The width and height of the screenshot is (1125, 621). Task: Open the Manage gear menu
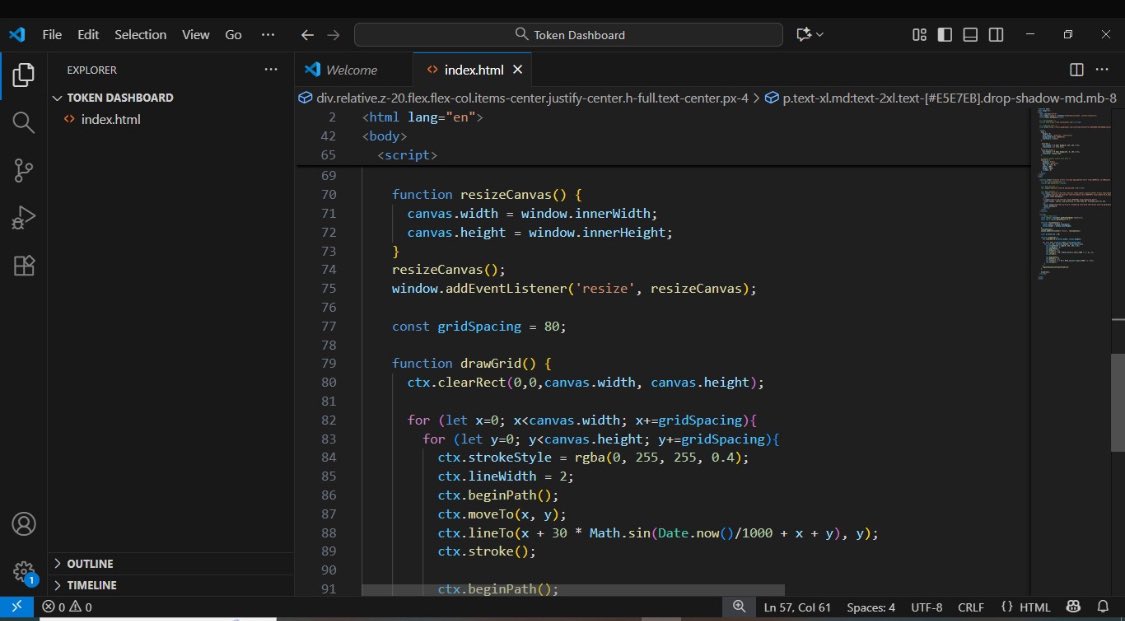pyautogui.click(x=23, y=571)
